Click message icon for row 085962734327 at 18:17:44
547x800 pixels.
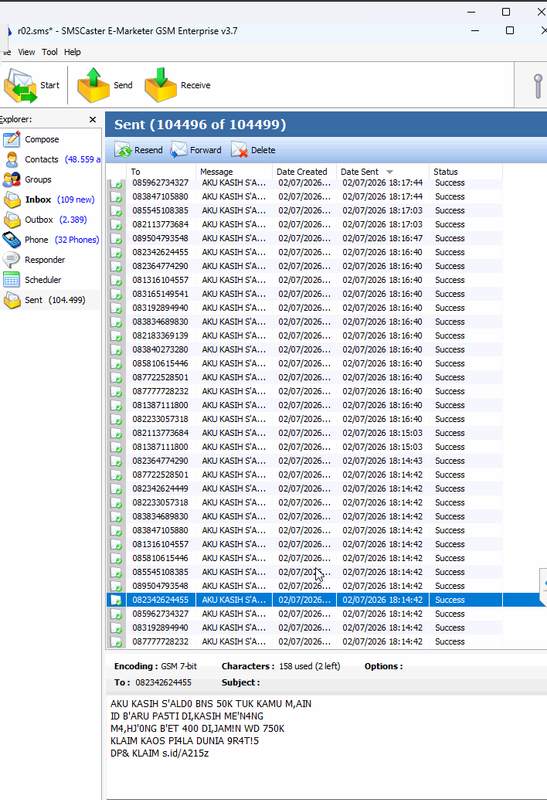116,183
